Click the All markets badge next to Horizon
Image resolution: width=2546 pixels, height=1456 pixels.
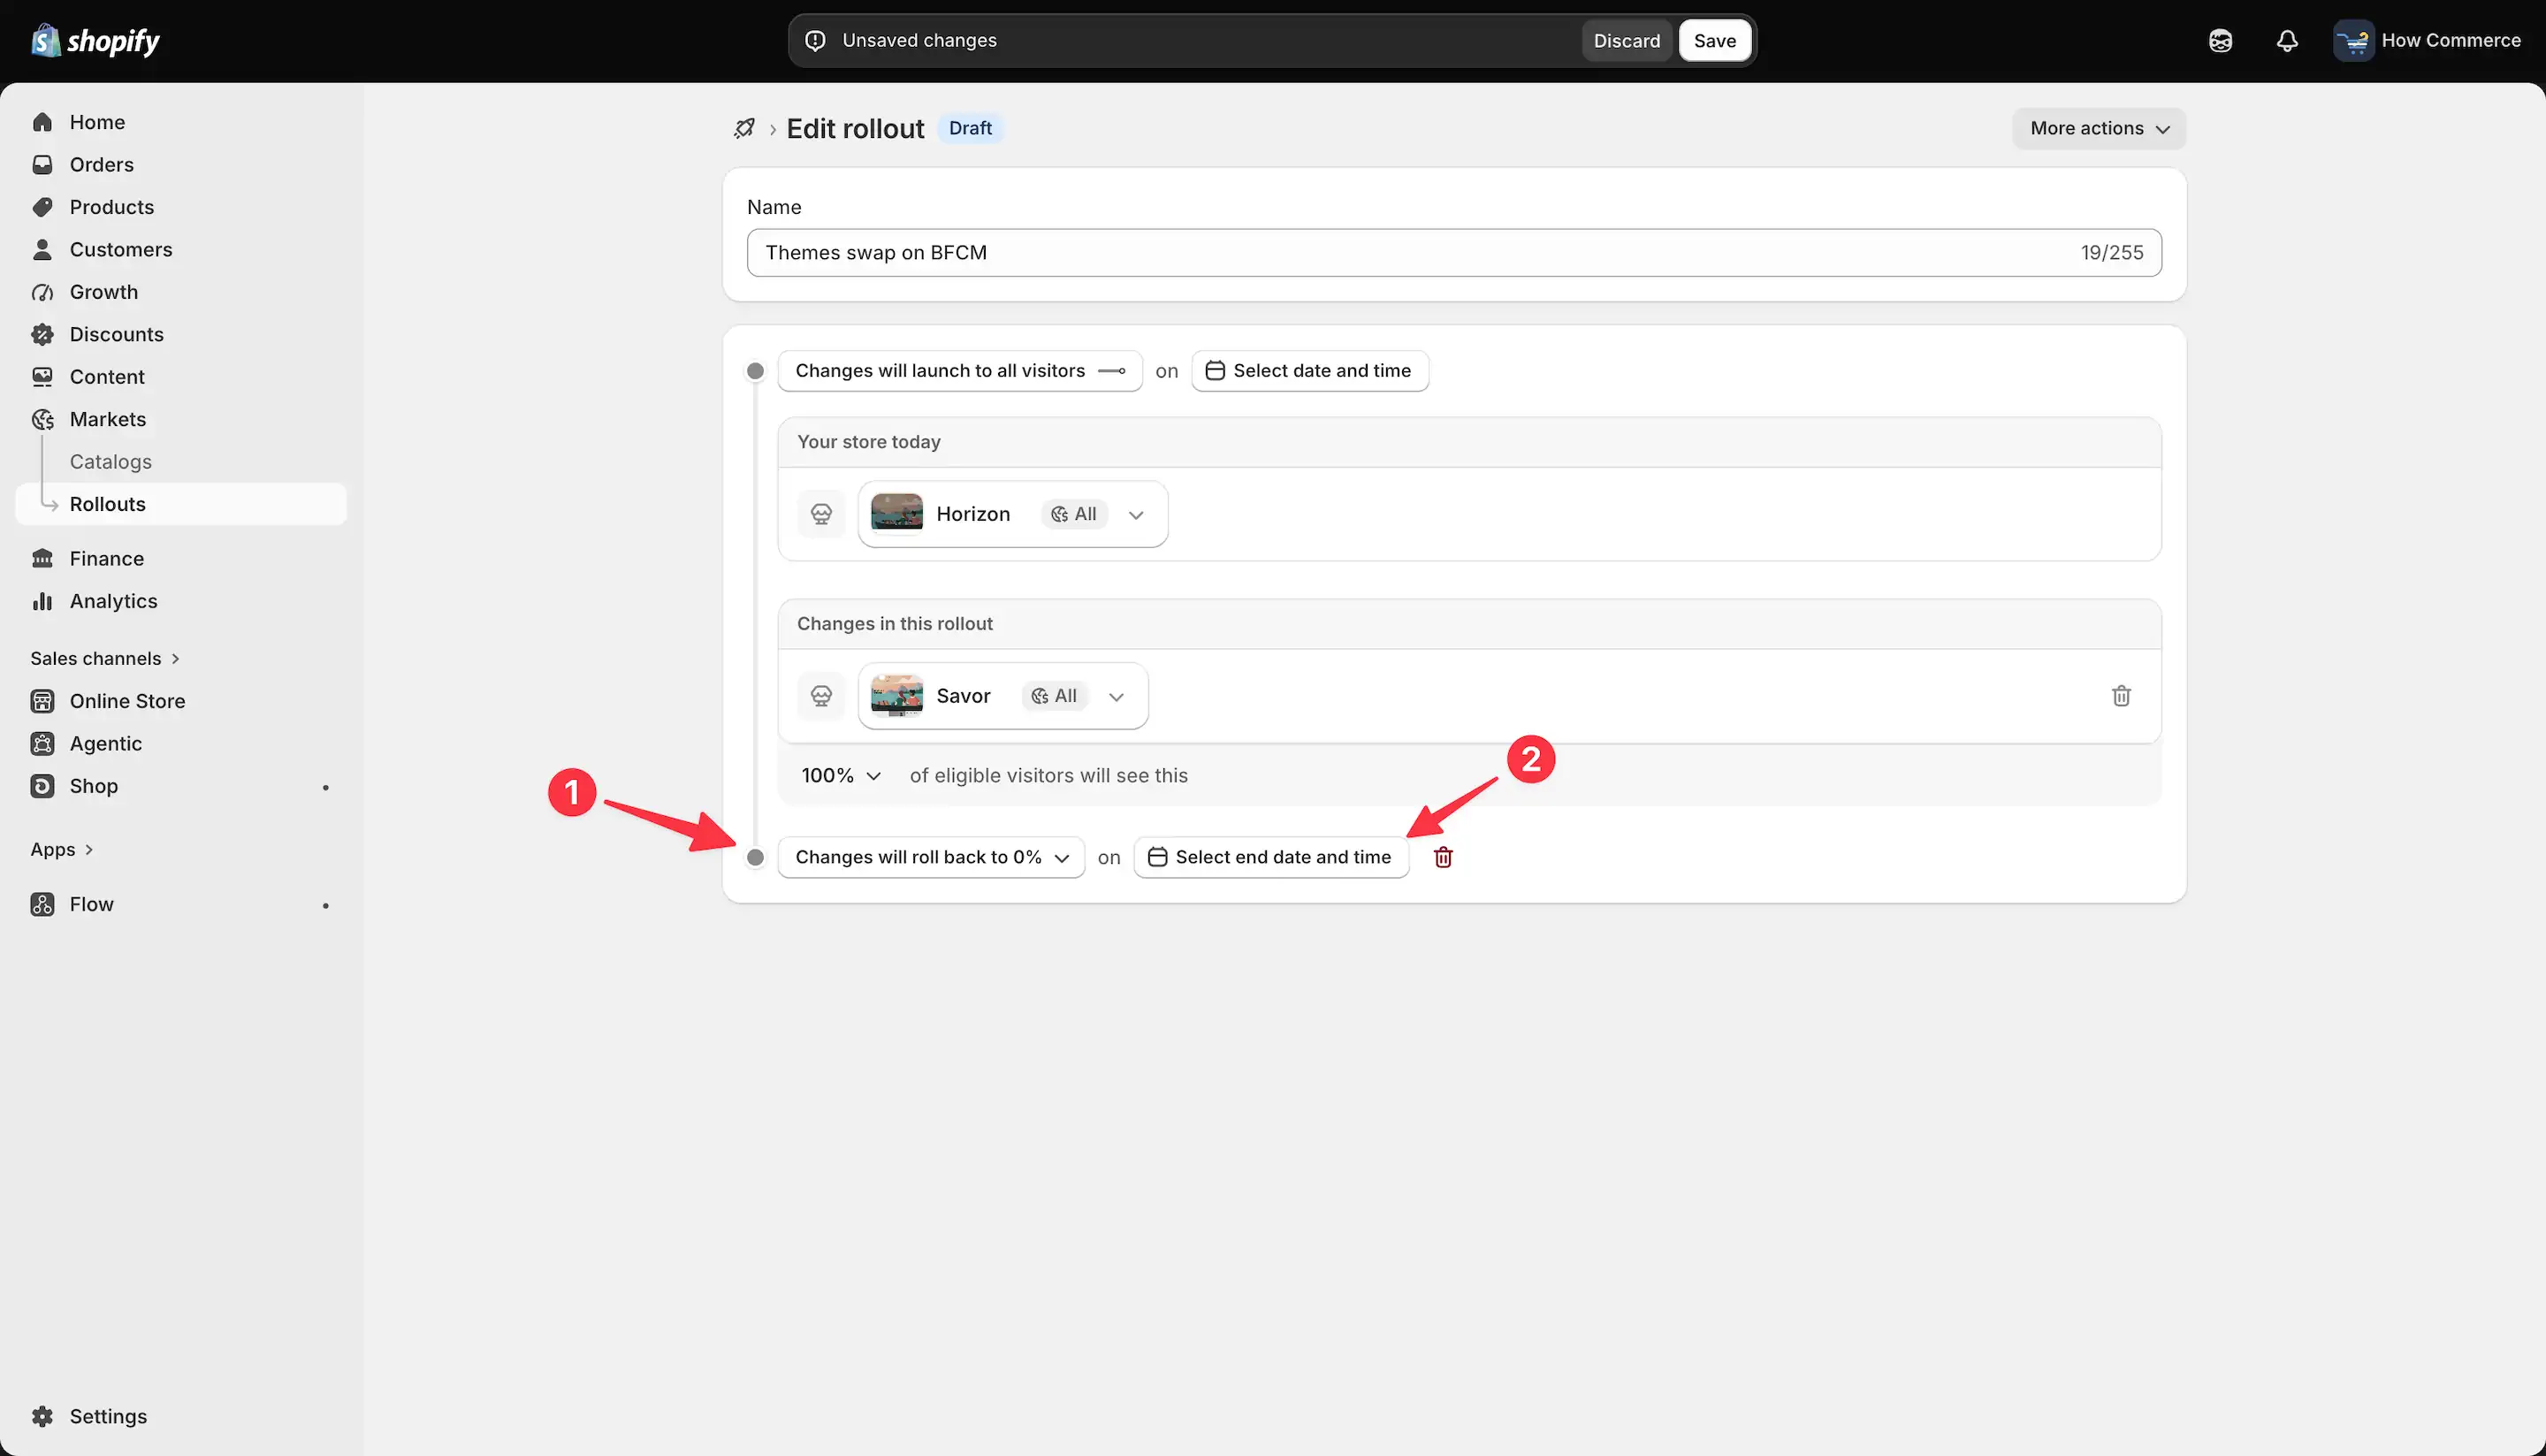[x=1074, y=514]
